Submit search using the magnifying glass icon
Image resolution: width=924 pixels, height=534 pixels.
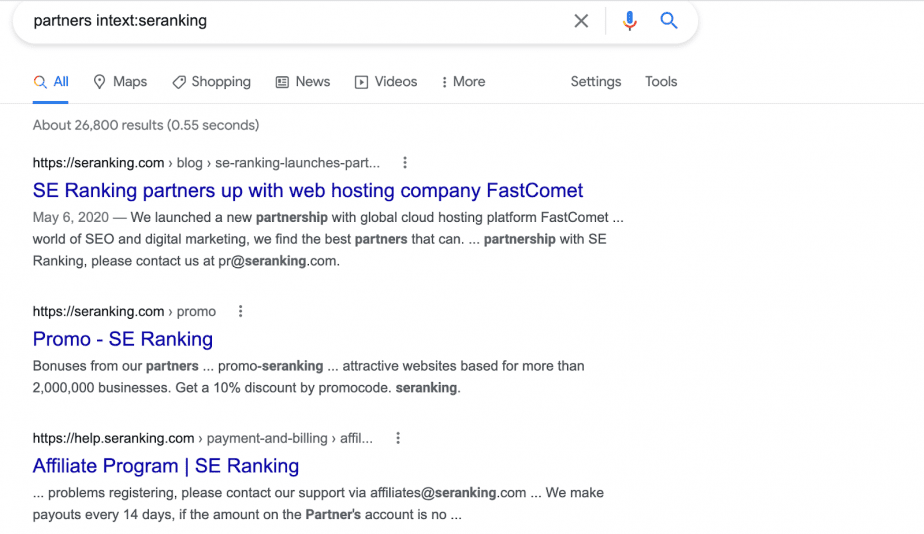(668, 21)
